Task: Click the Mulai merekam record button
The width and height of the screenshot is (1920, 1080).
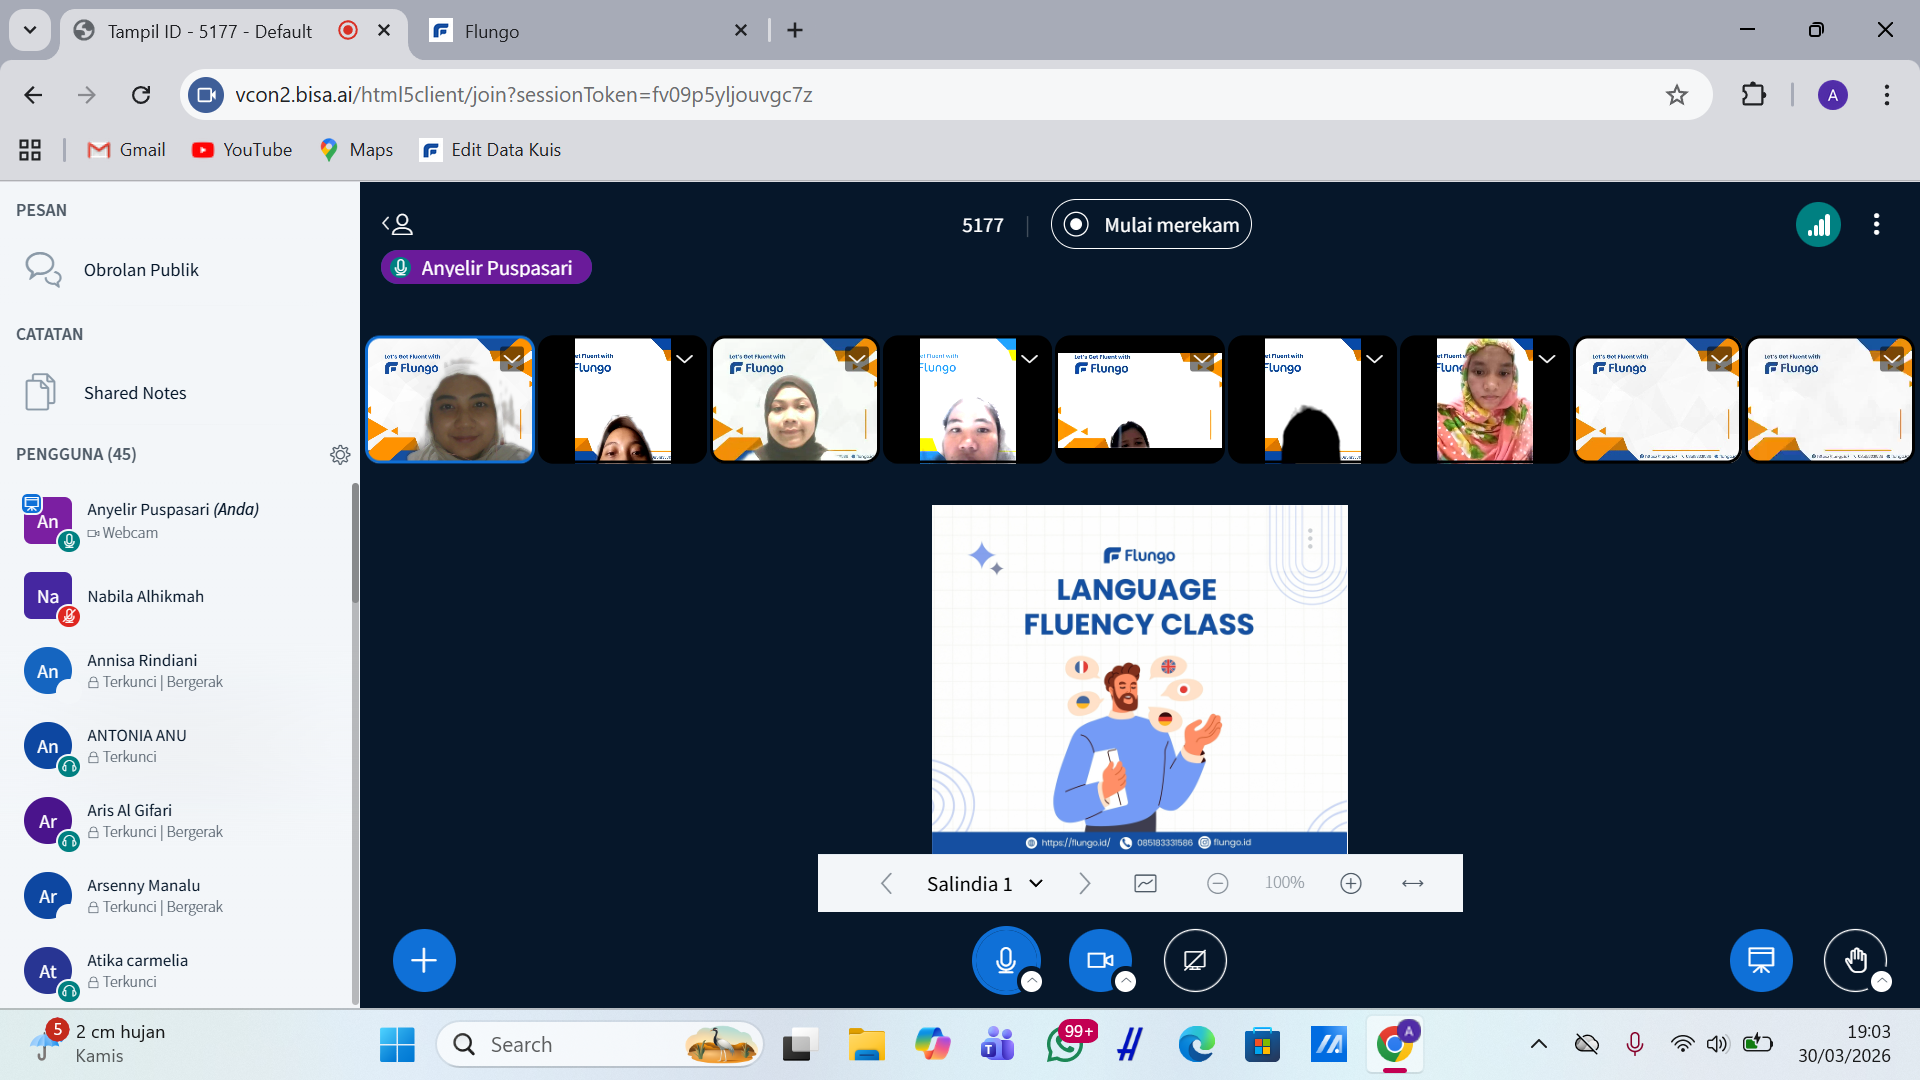Action: tap(1151, 225)
